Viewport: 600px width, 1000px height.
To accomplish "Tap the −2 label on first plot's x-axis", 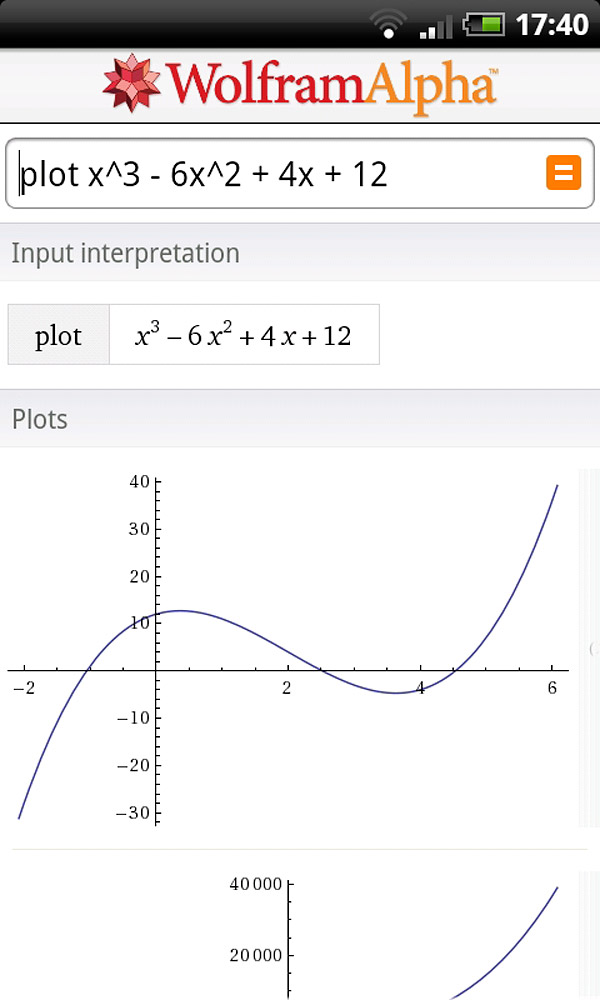I will tap(23, 688).
